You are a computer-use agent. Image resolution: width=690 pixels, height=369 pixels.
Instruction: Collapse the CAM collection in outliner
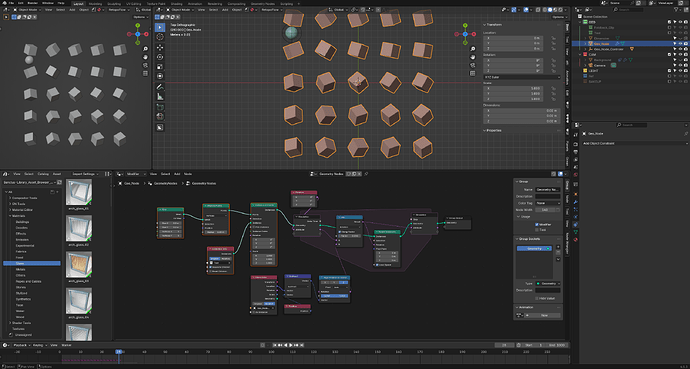point(580,55)
